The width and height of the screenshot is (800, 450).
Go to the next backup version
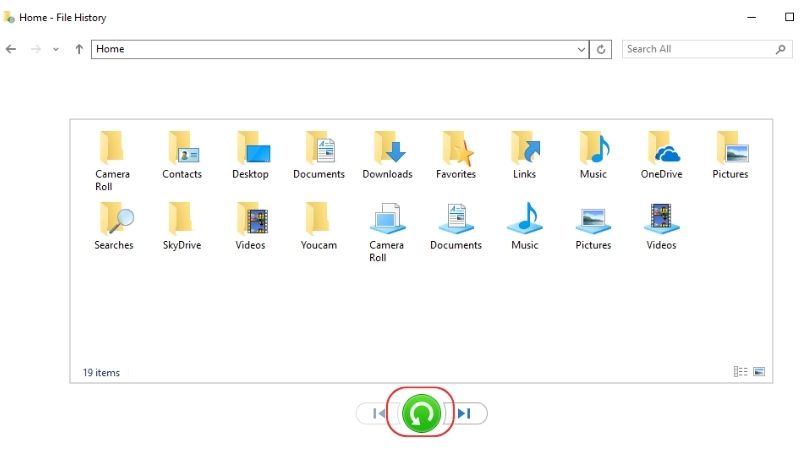point(465,413)
